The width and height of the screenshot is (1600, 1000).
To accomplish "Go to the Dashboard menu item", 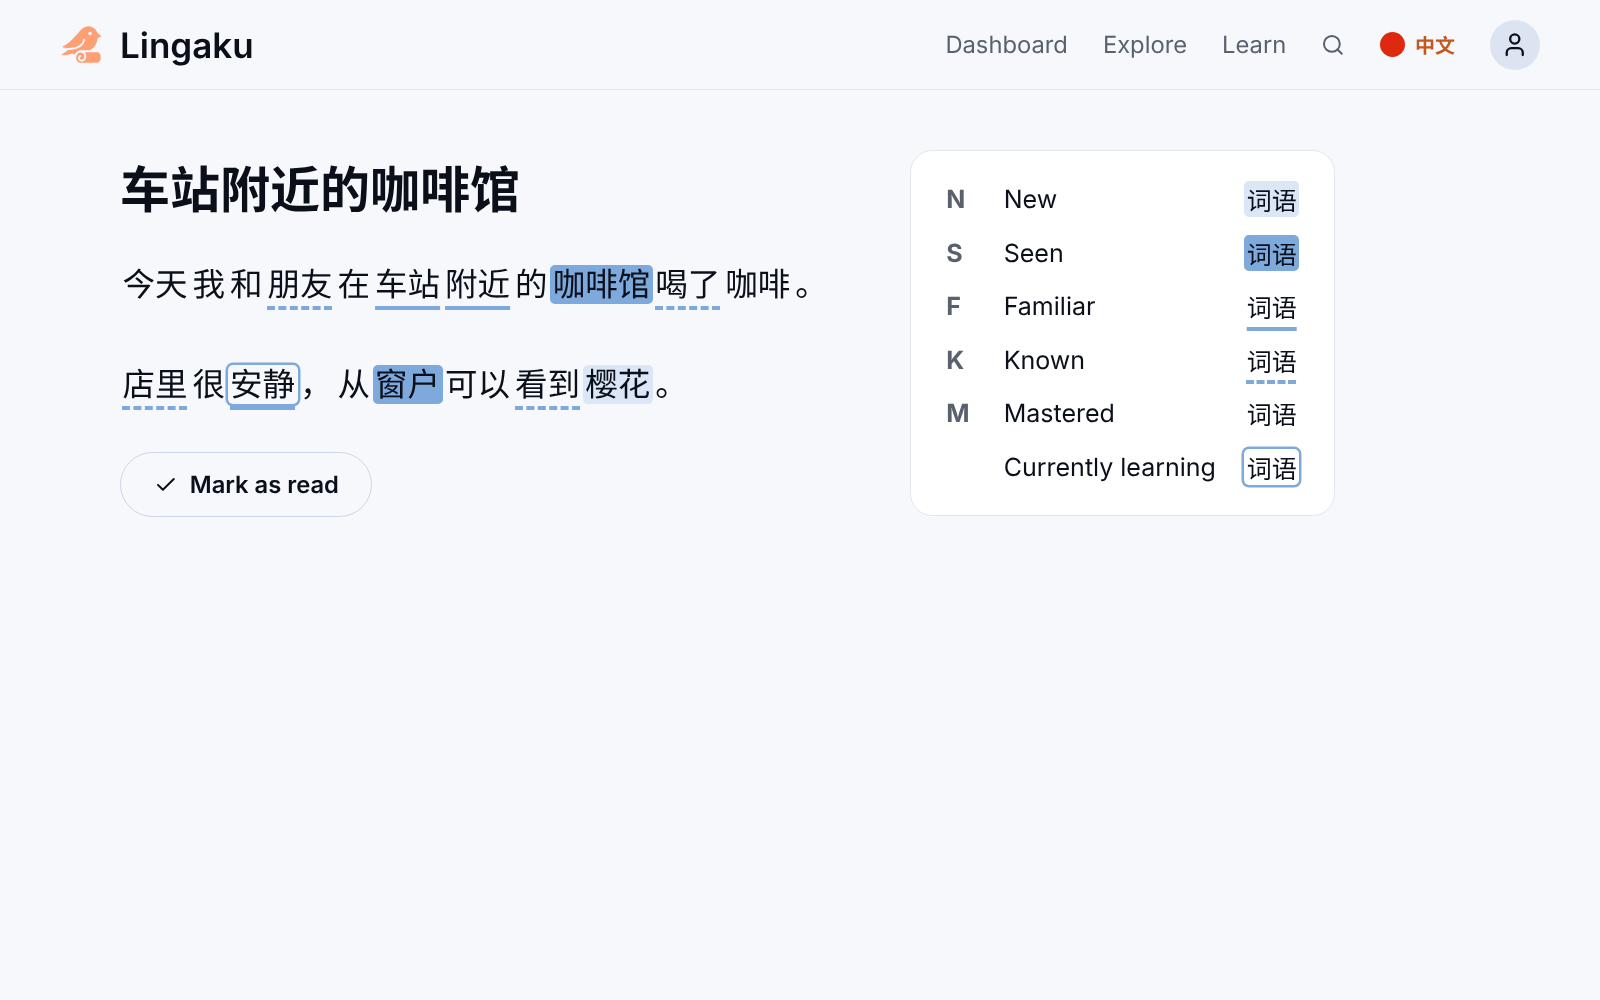I will pyautogui.click(x=1006, y=45).
